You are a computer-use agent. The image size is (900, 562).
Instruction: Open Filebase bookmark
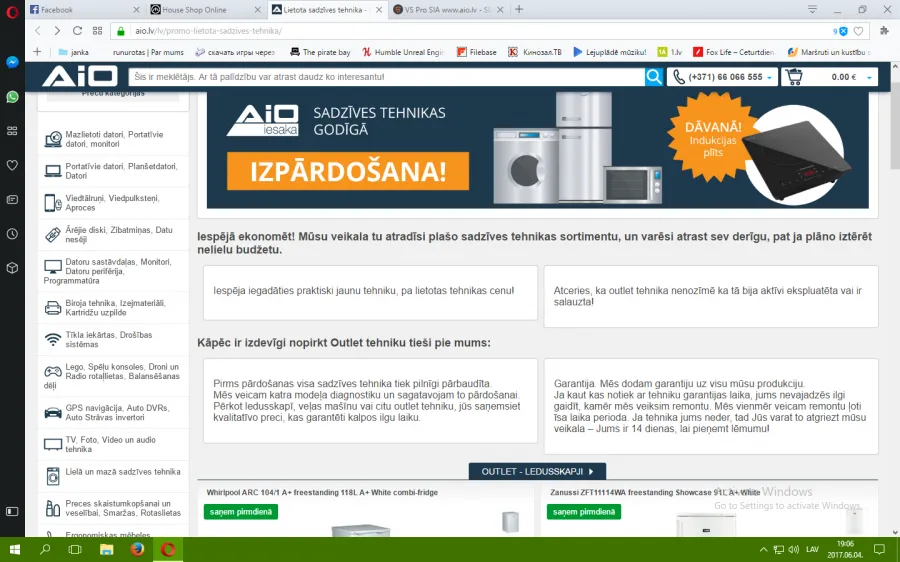pyautogui.click(x=477, y=52)
